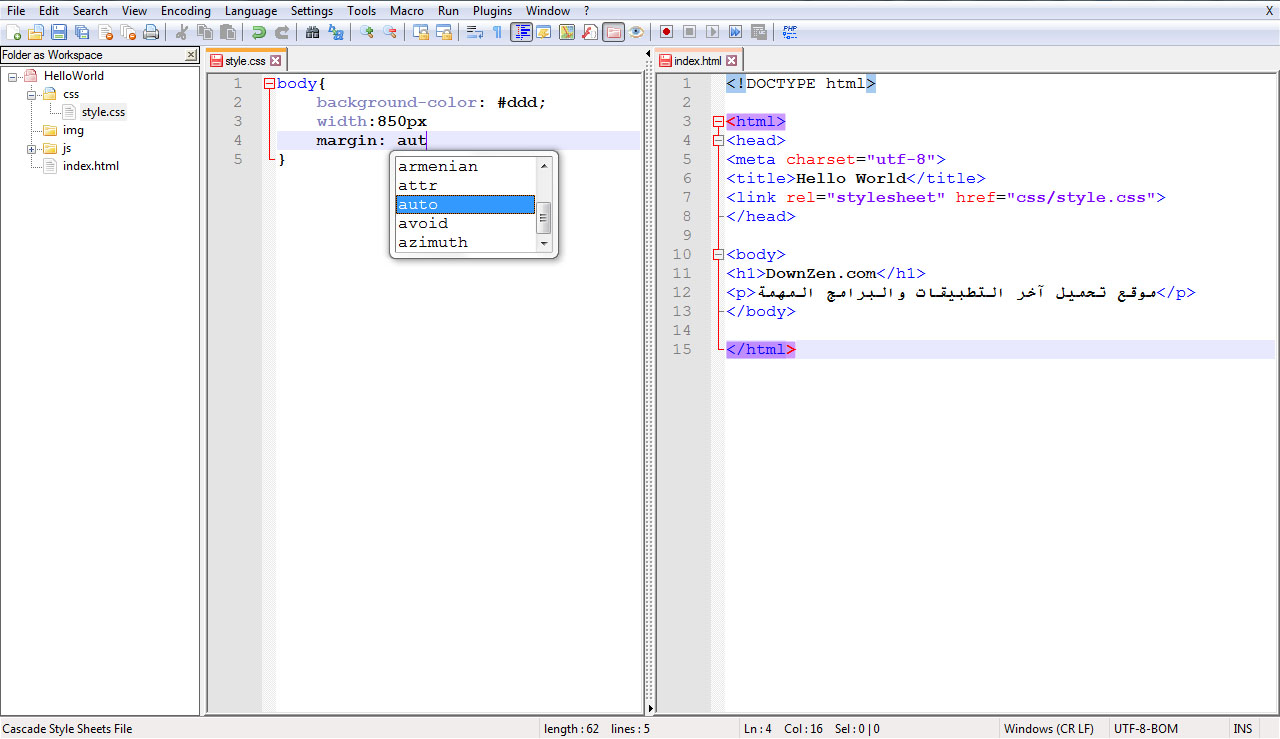Click the Save All toolbar icon
This screenshot has width=1280, height=739.
pyautogui.click(x=82, y=32)
